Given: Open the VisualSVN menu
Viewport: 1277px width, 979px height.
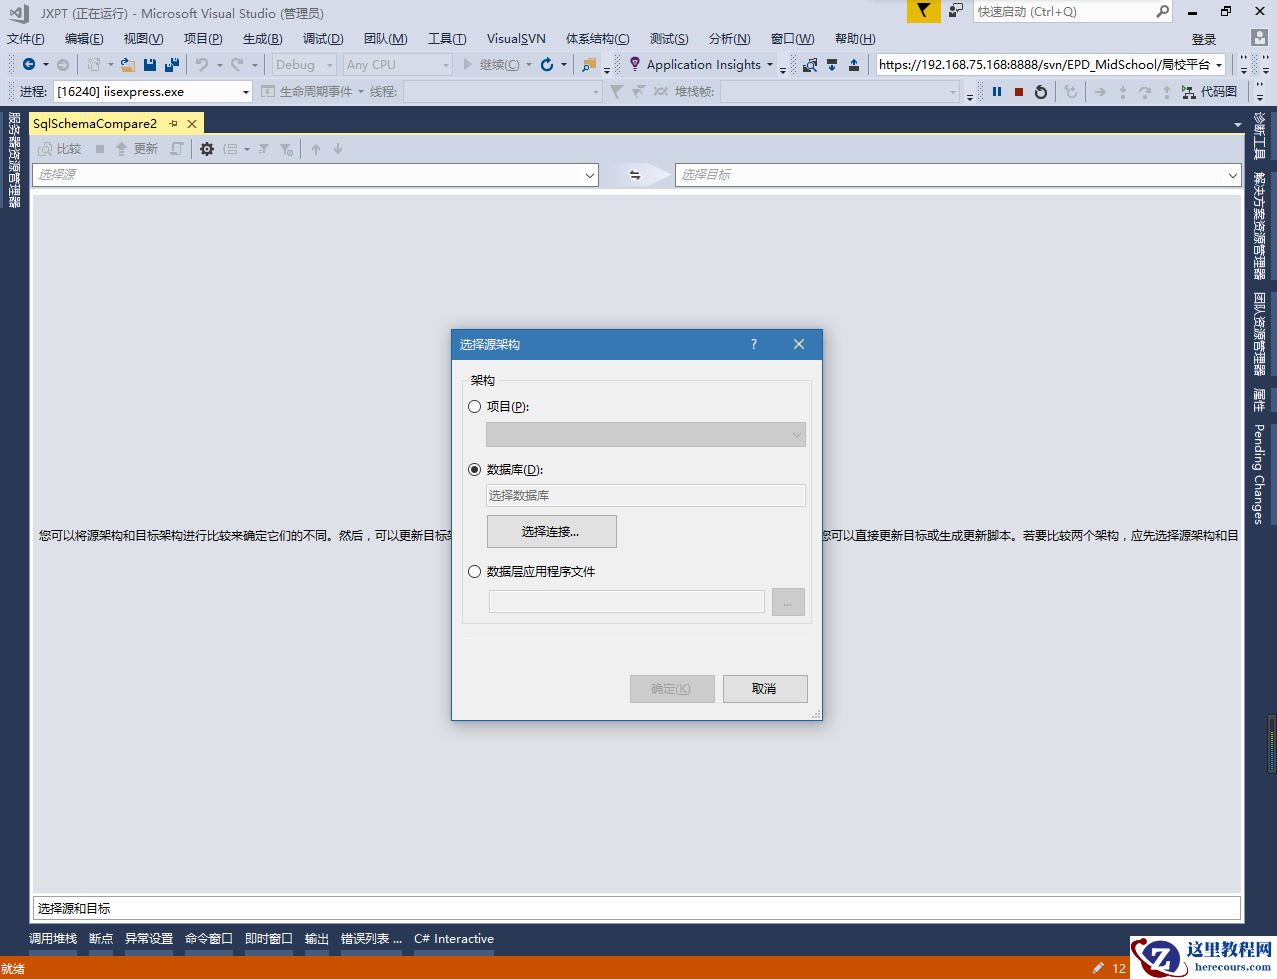Looking at the screenshot, I should [516, 38].
